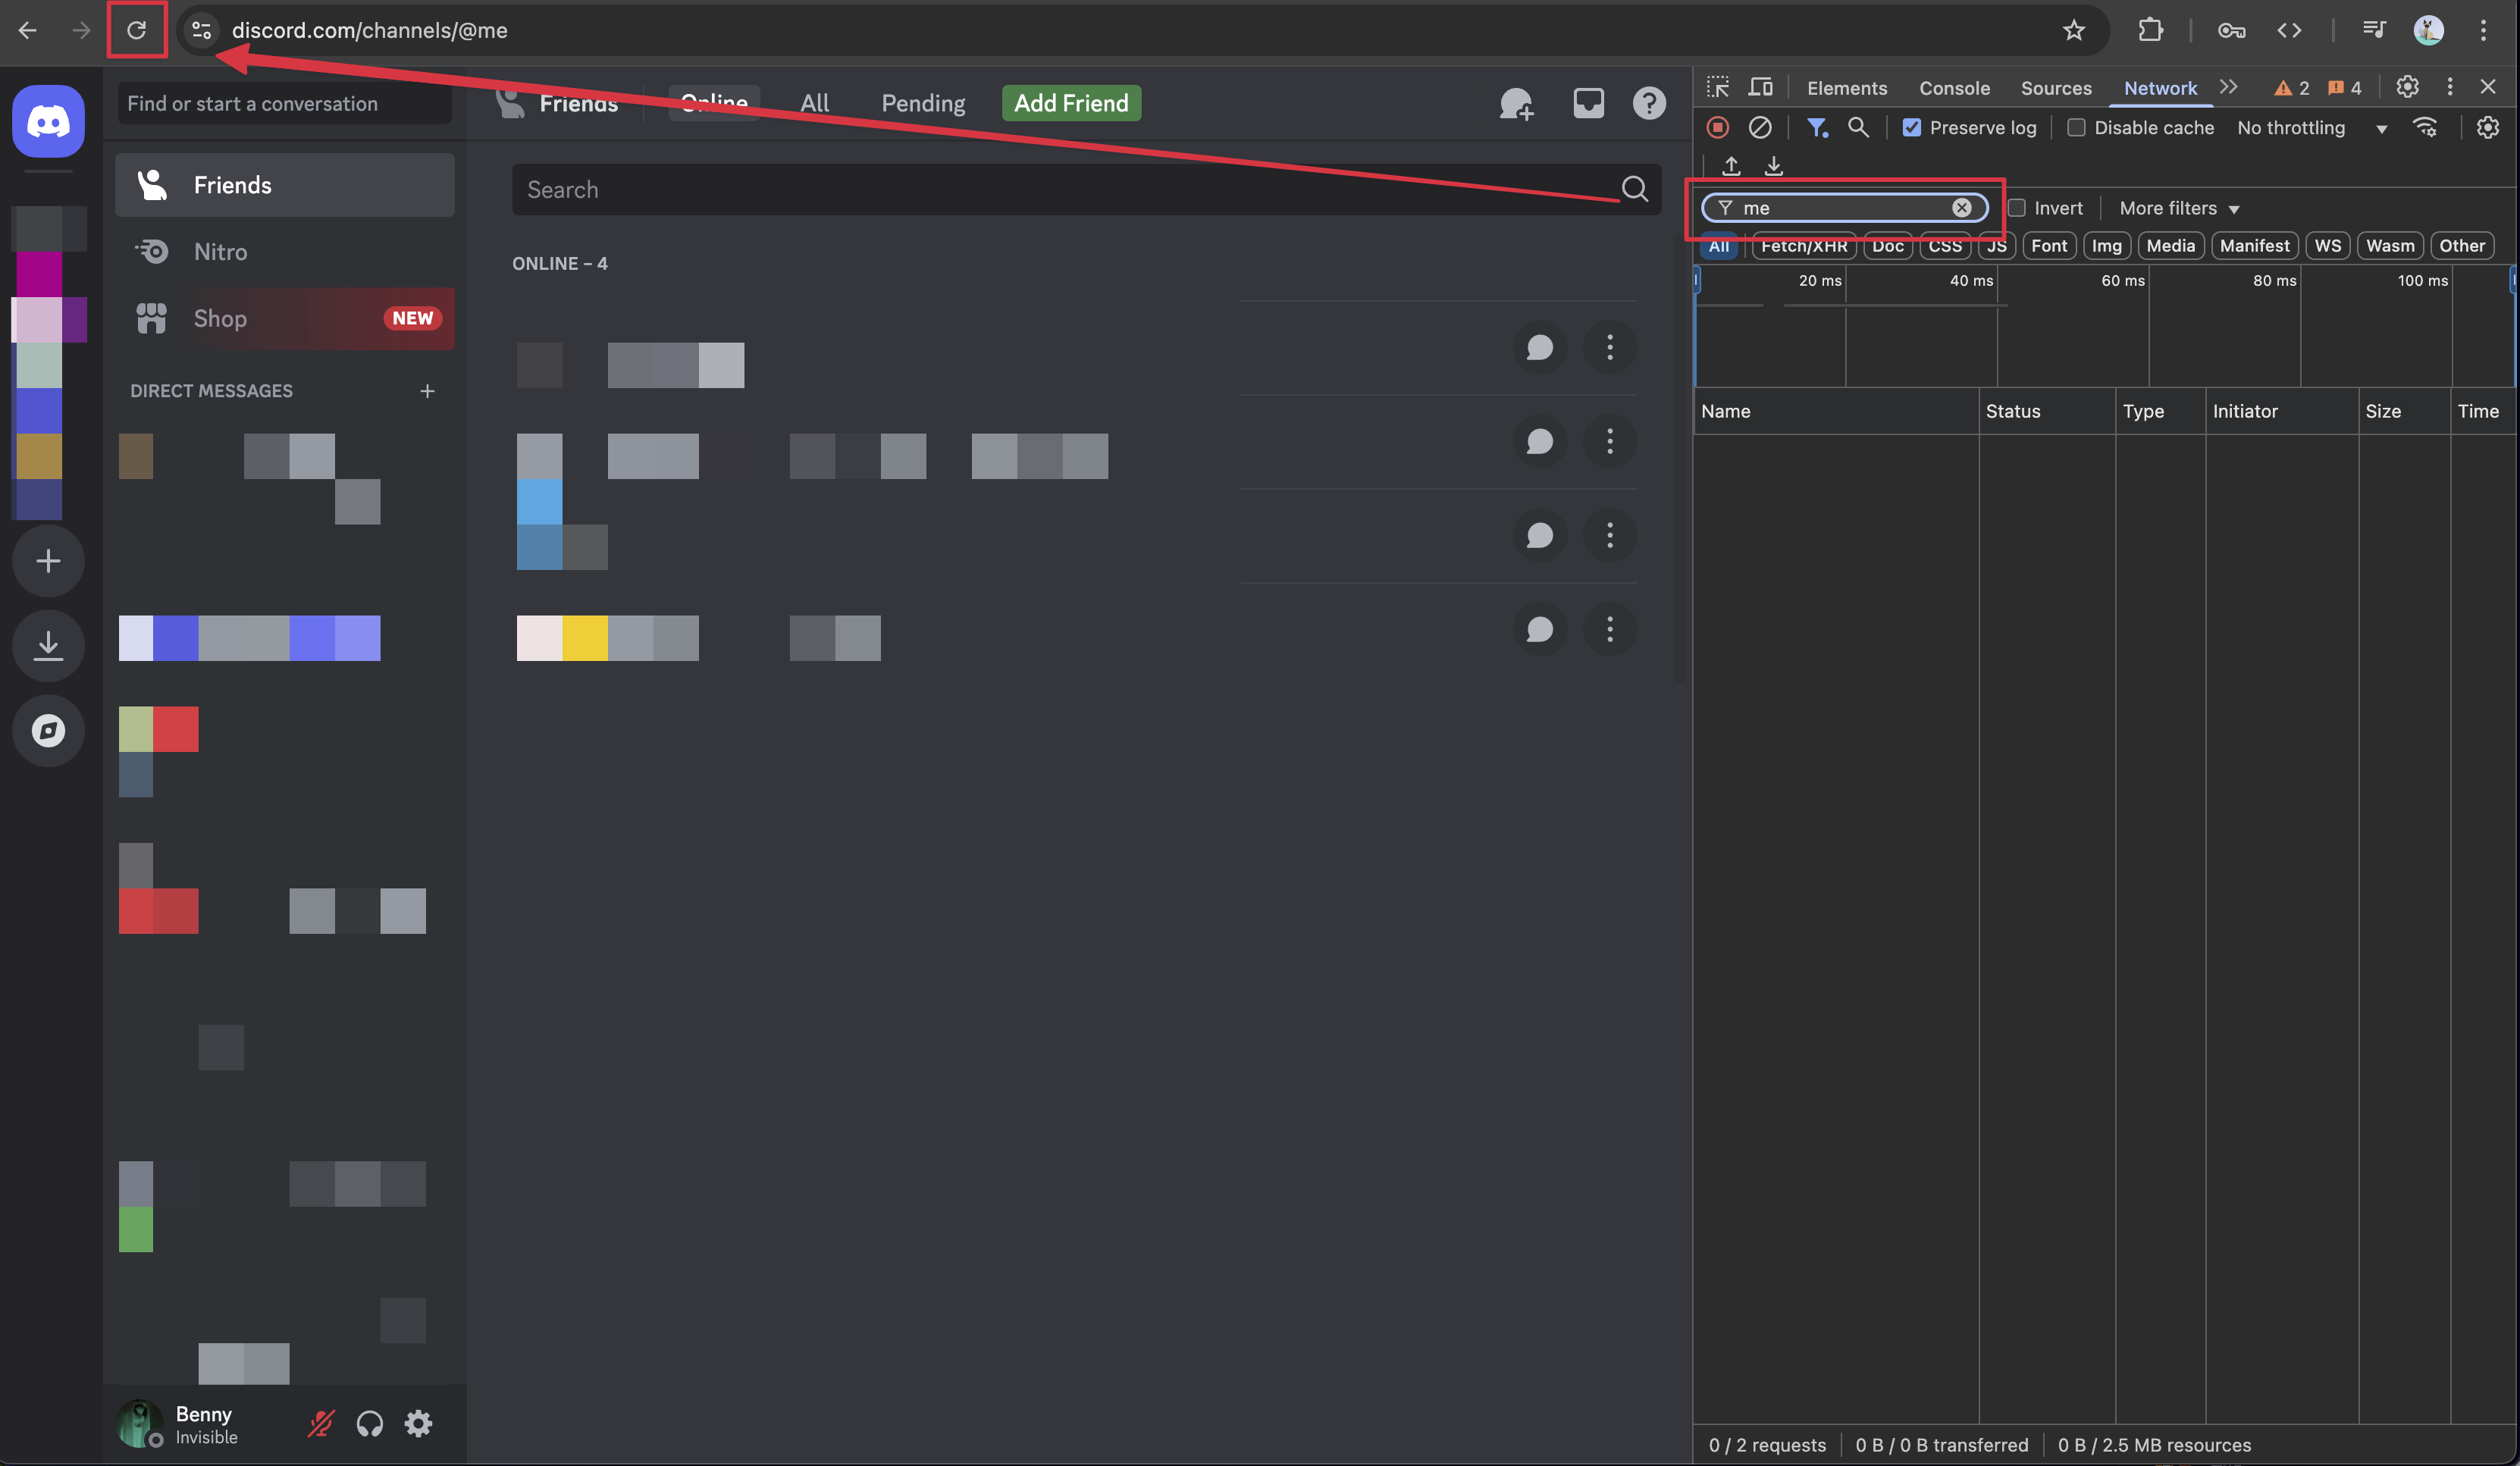2520x1466 pixels.
Task: Uncheck the Preserve log checkbox
Action: (x=1912, y=128)
